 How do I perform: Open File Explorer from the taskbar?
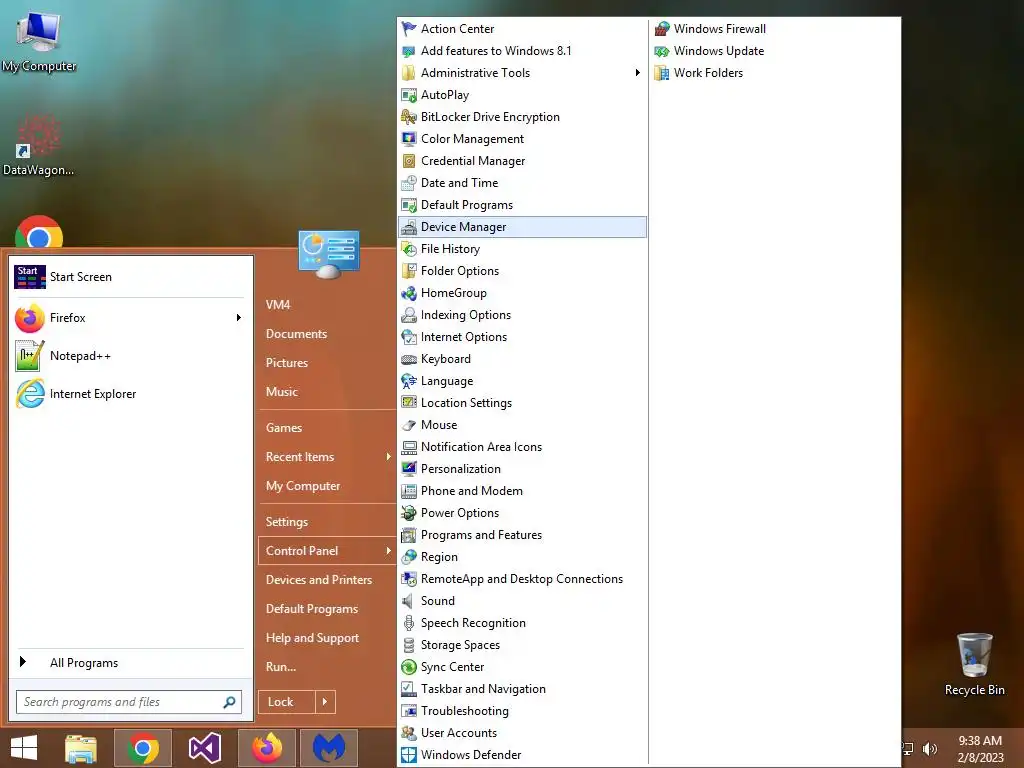[x=81, y=748]
